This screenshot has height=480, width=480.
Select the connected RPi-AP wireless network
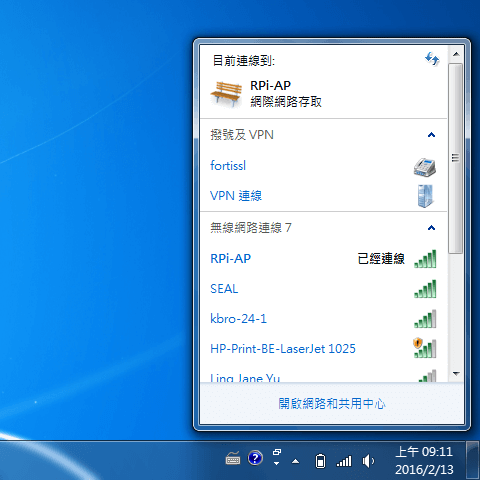click(323, 259)
